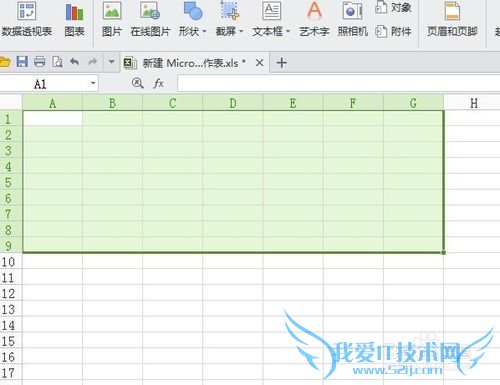Screen dimensions: 500x385
Task: Open the shapes (形状) gallery
Action: pyautogui.click(x=193, y=19)
